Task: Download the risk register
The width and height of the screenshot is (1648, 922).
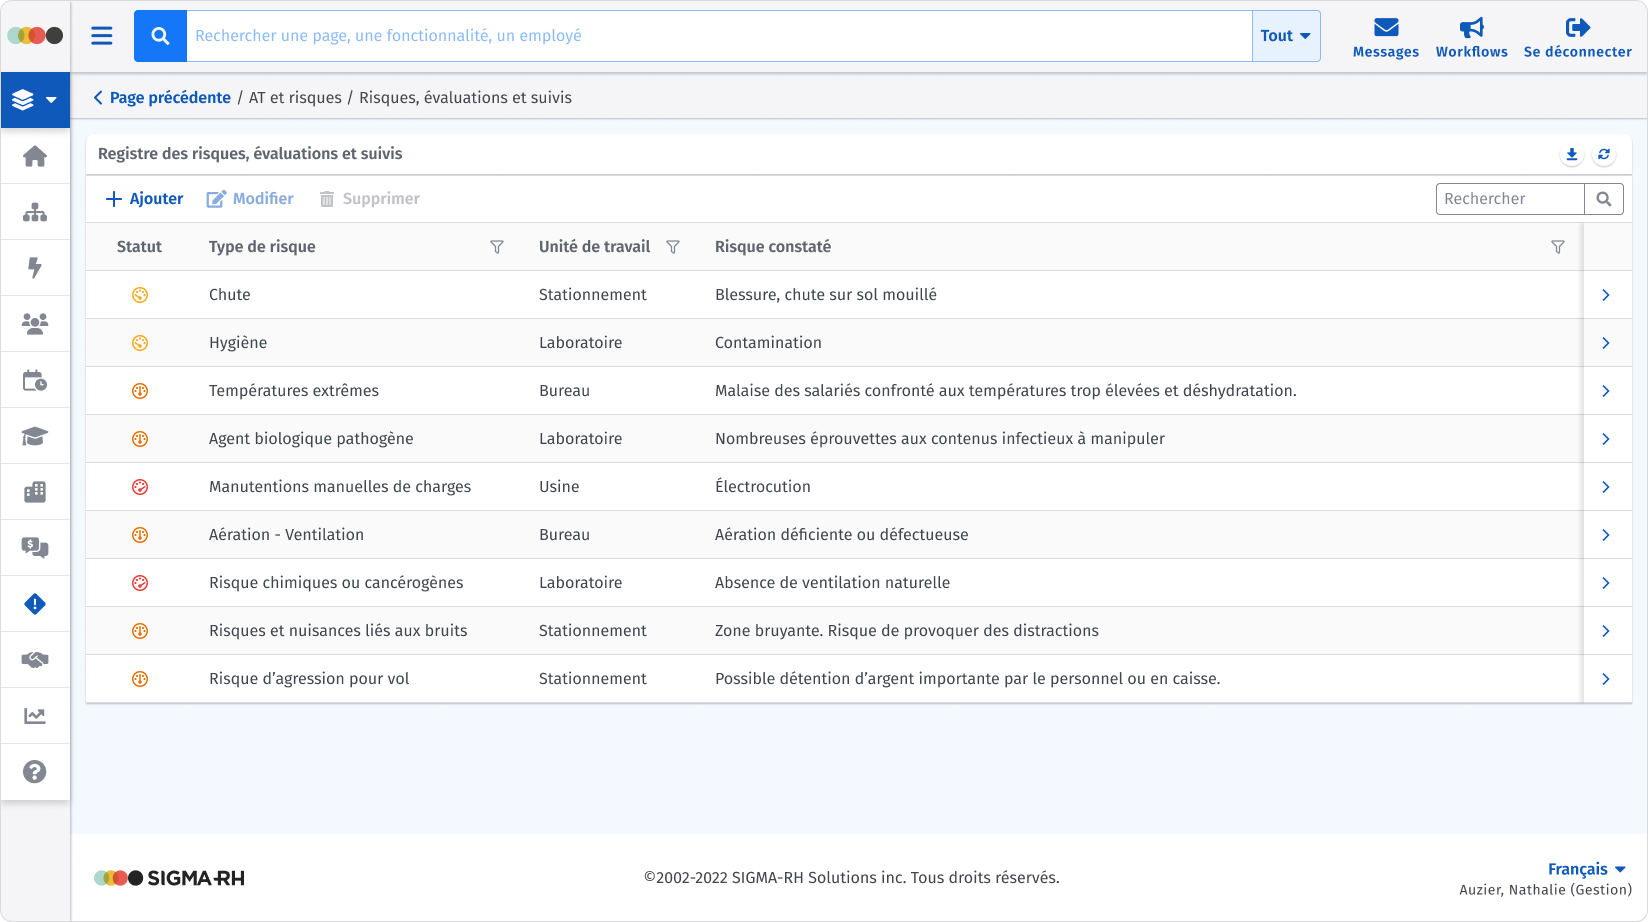Action: (1572, 154)
